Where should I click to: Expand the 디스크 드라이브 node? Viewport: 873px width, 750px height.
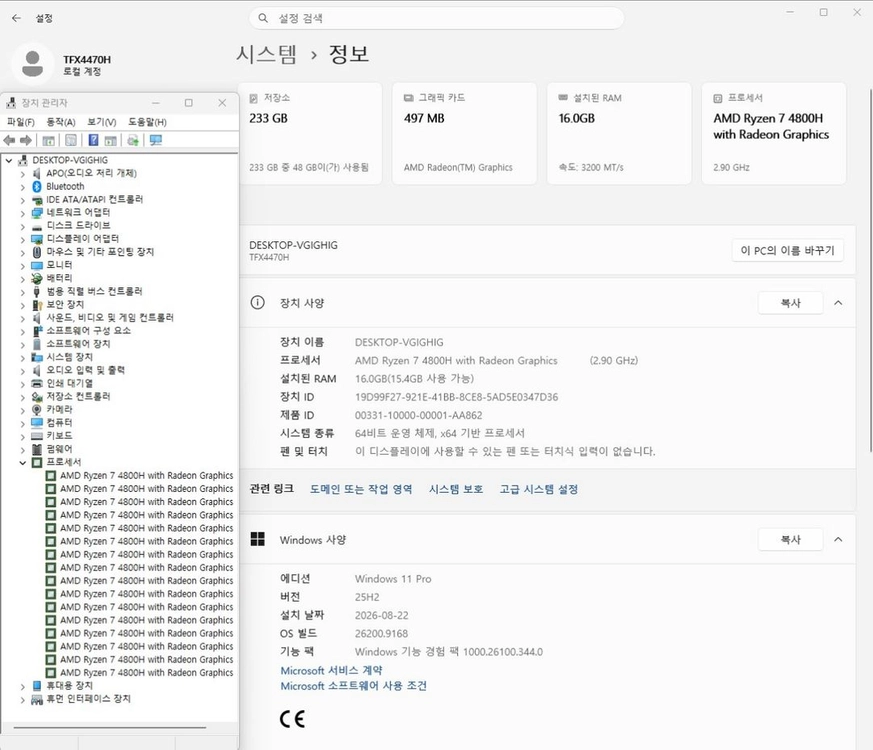coord(23,226)
